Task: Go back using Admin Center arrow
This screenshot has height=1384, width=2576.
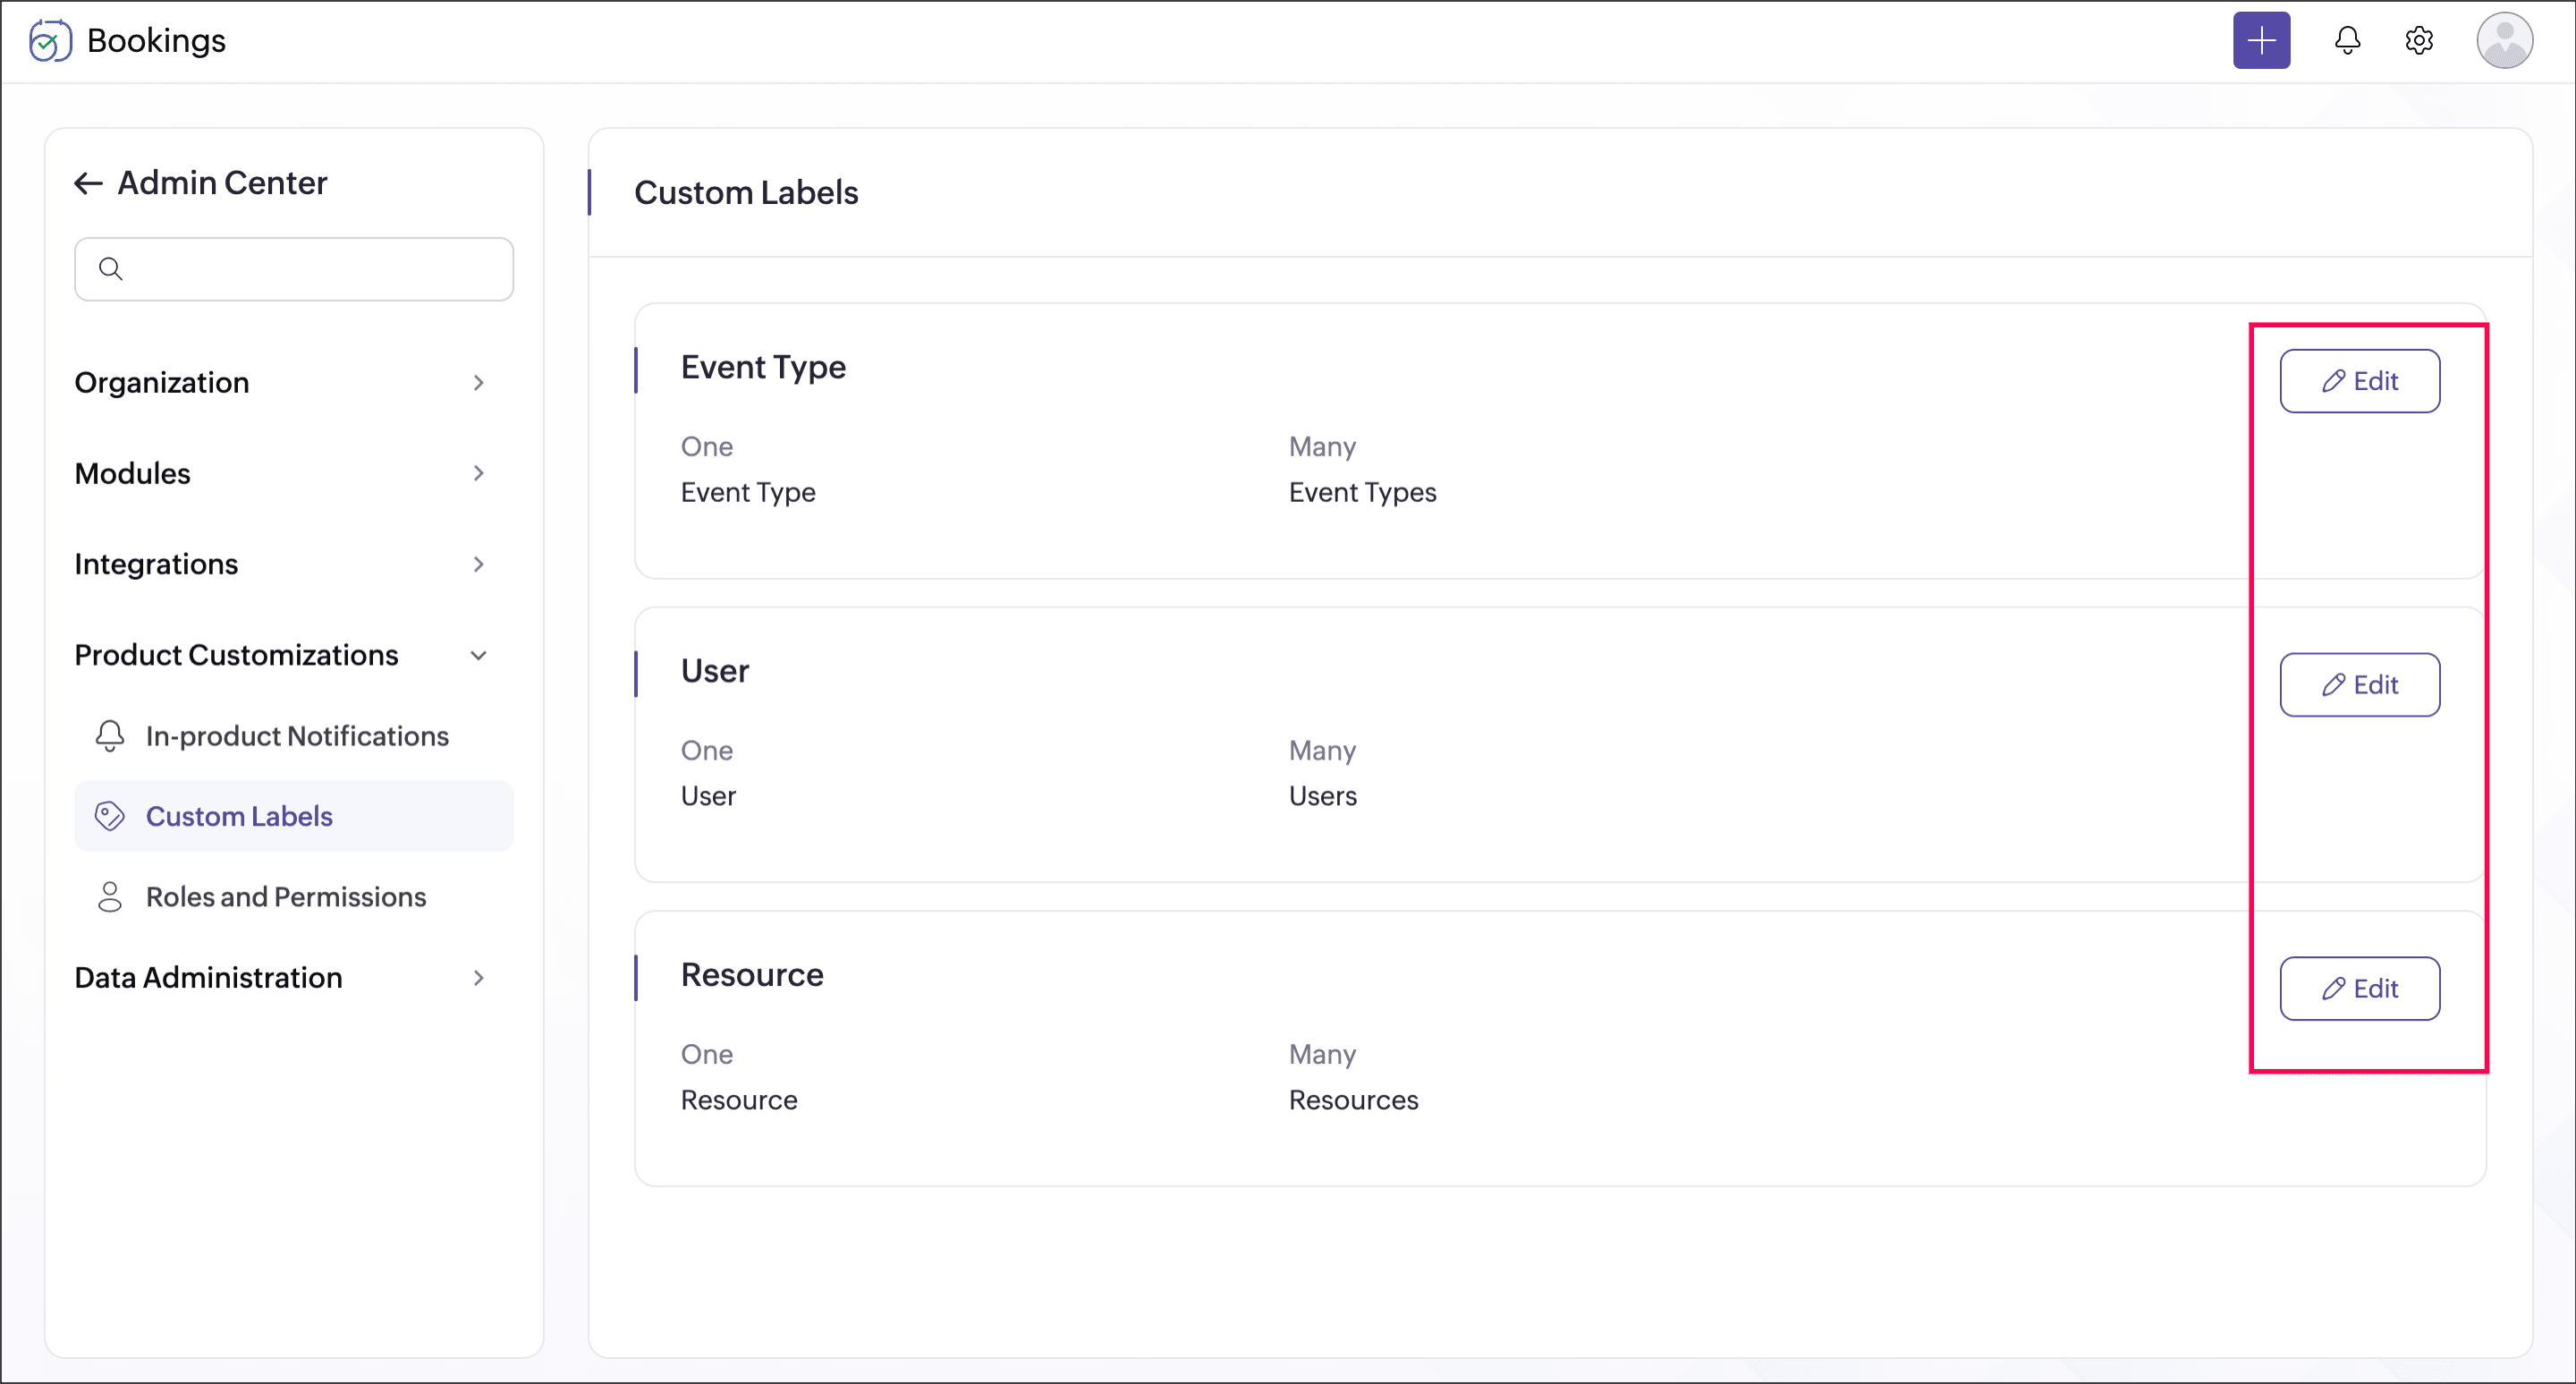Action: 89,183
